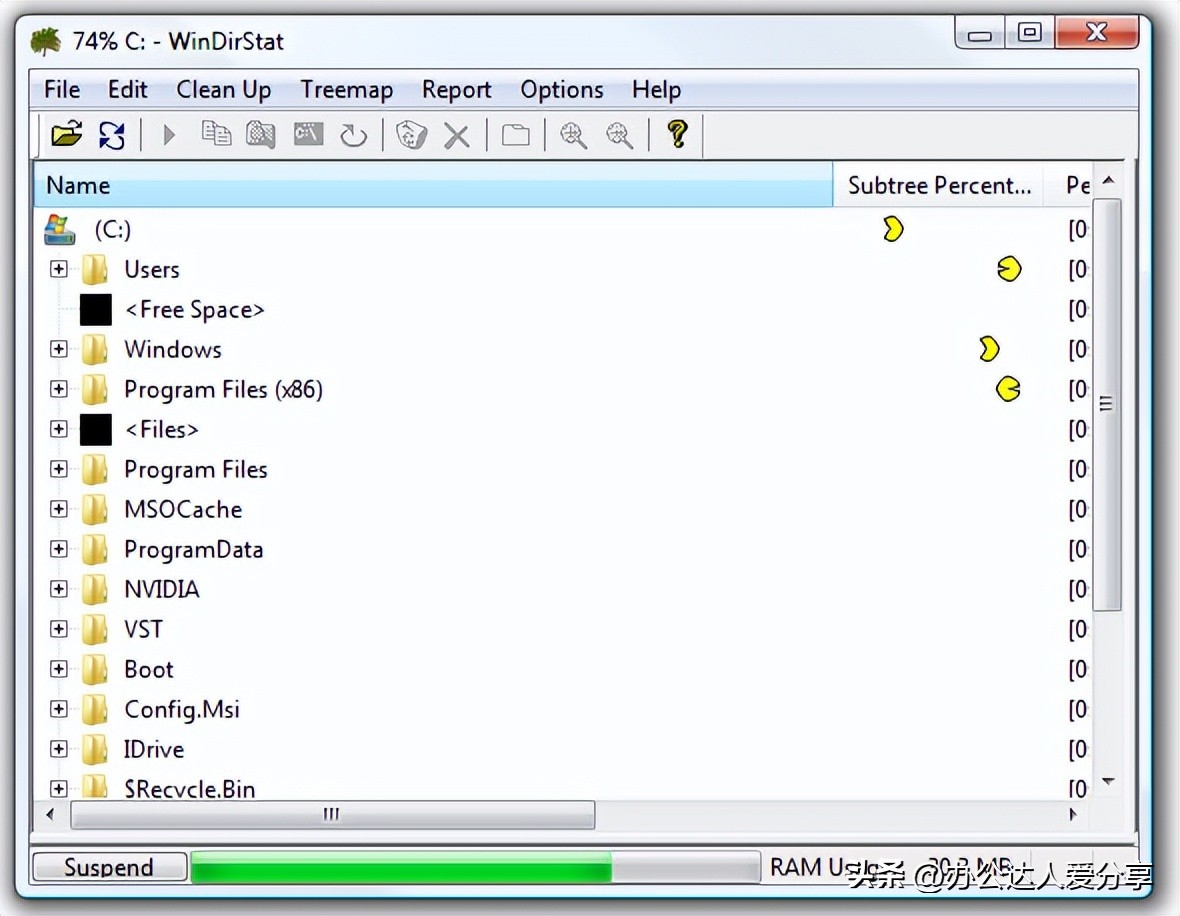Sort by the Subtree Percentage column header
1180x916 pixels.
point(938,185)
